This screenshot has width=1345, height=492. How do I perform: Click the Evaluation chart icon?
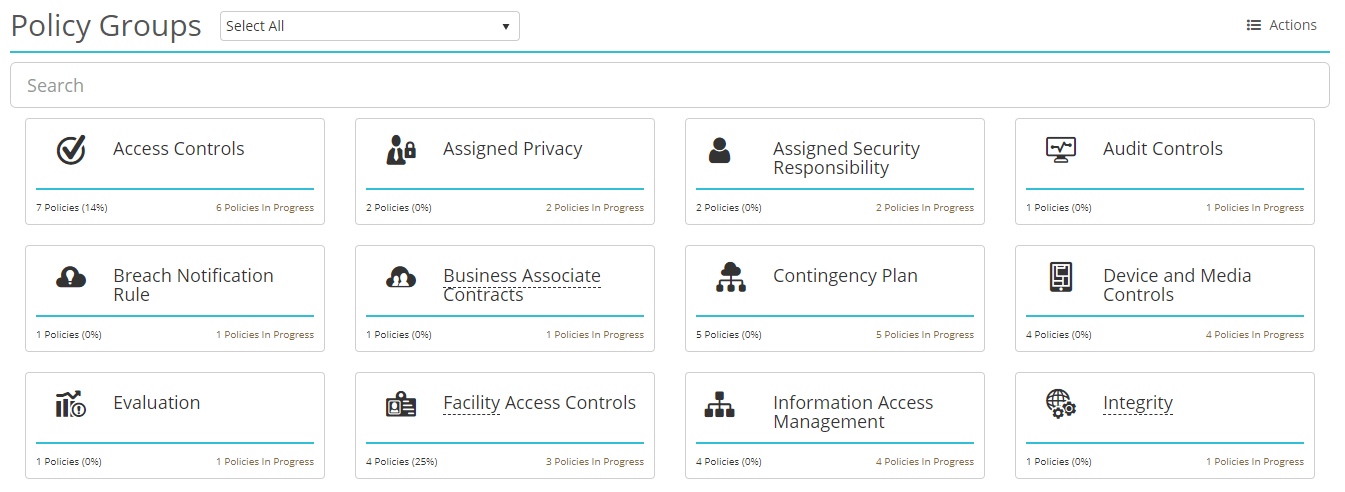(71, 404)
